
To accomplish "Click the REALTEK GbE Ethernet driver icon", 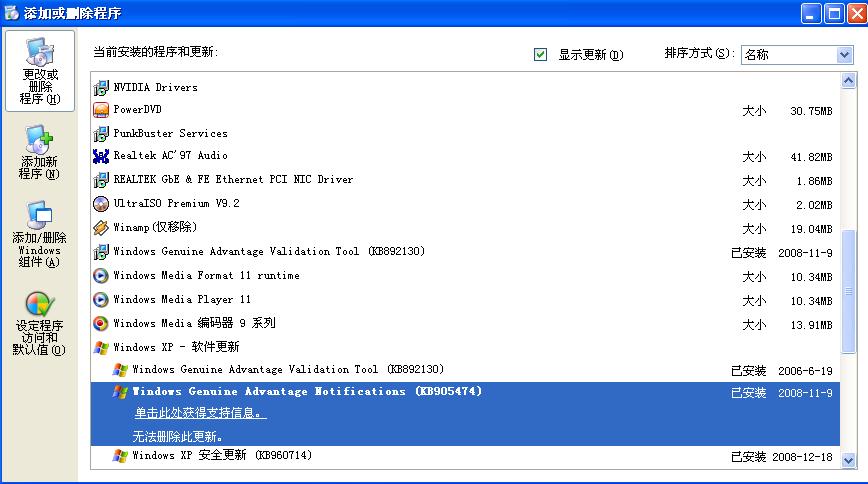I will [x=101, y=180].
